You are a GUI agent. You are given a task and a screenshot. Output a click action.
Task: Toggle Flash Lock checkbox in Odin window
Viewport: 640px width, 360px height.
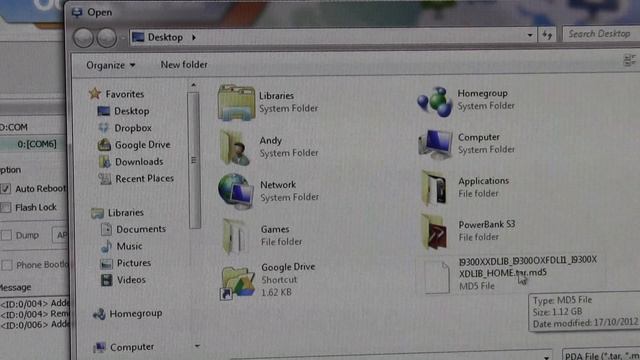click(x=5, y=207)
